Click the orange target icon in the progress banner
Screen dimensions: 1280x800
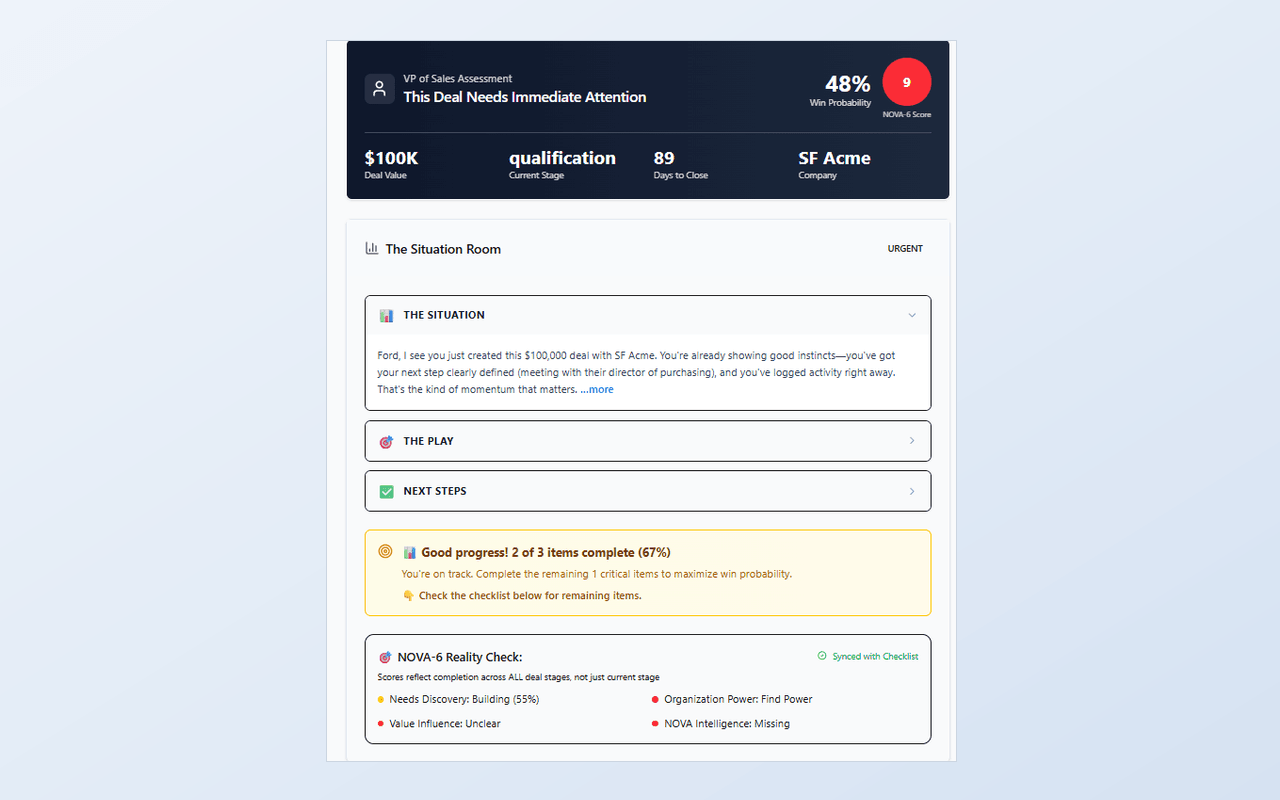(x=386, y=551)
